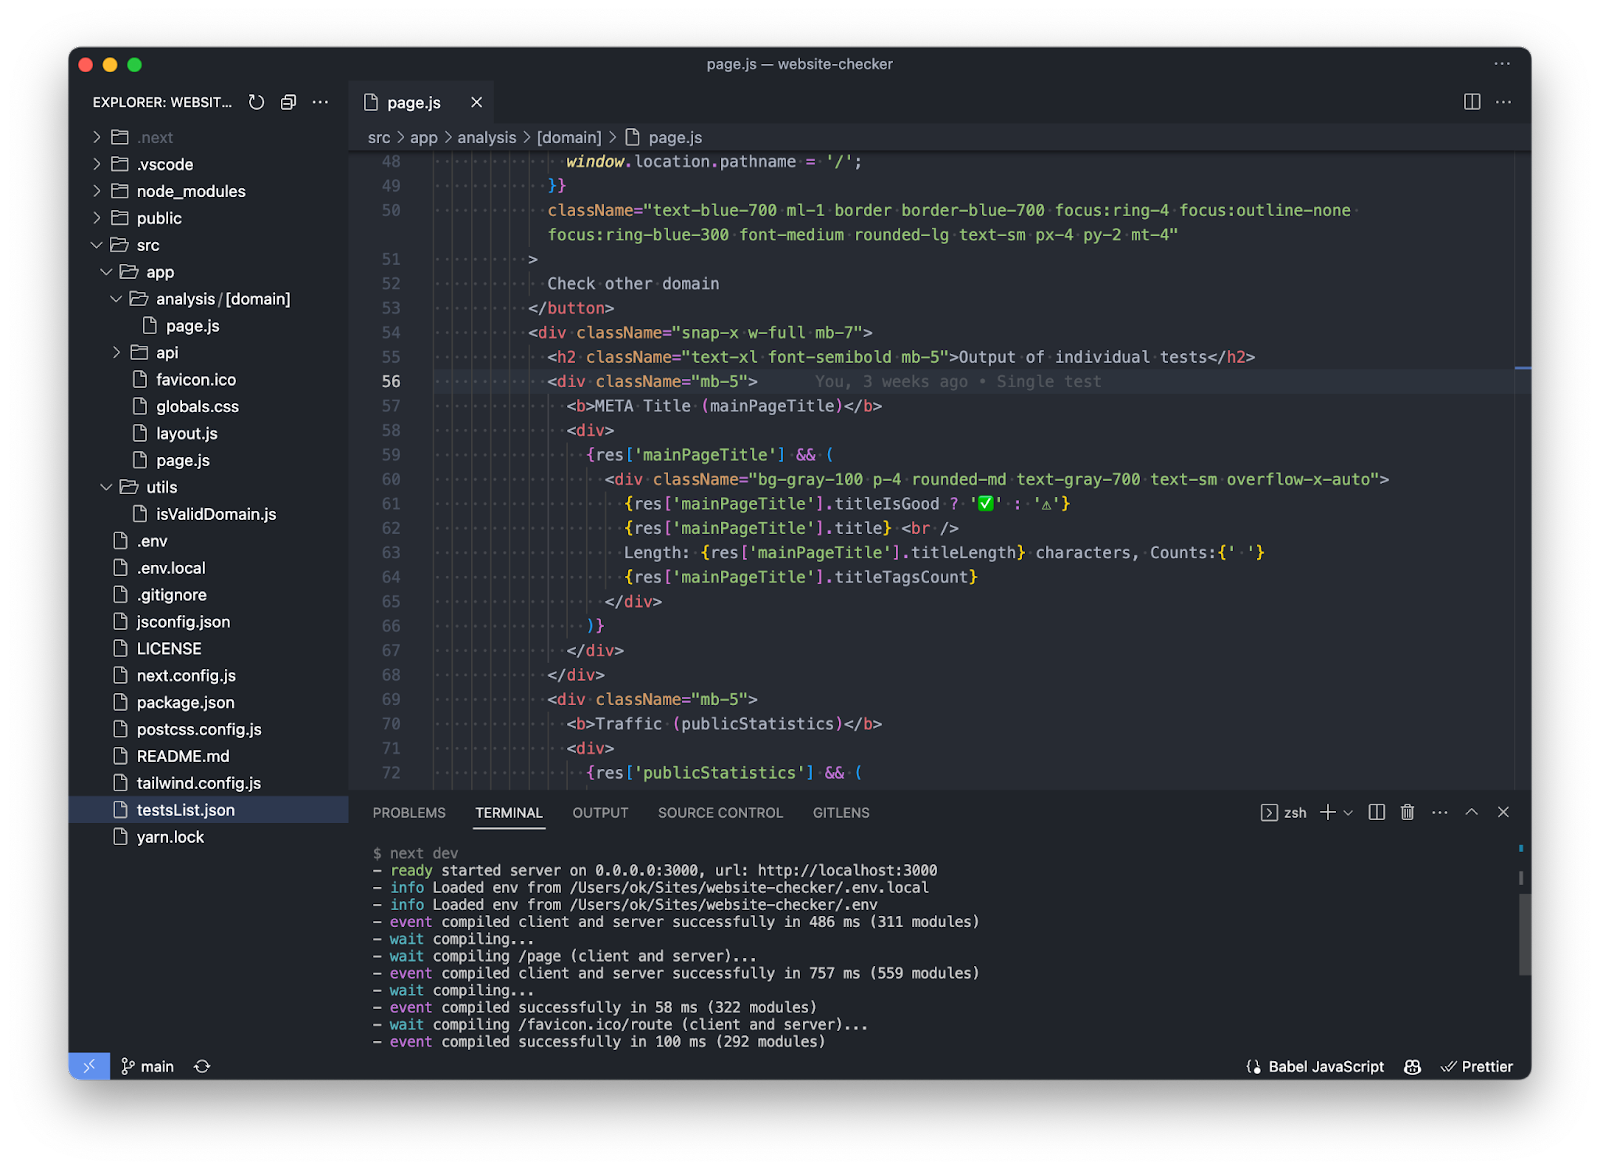Image resolution: width=1600 pixels, height=1170 pixels.
Task: Split the terminal pane
Action: tap(1376, 812)
